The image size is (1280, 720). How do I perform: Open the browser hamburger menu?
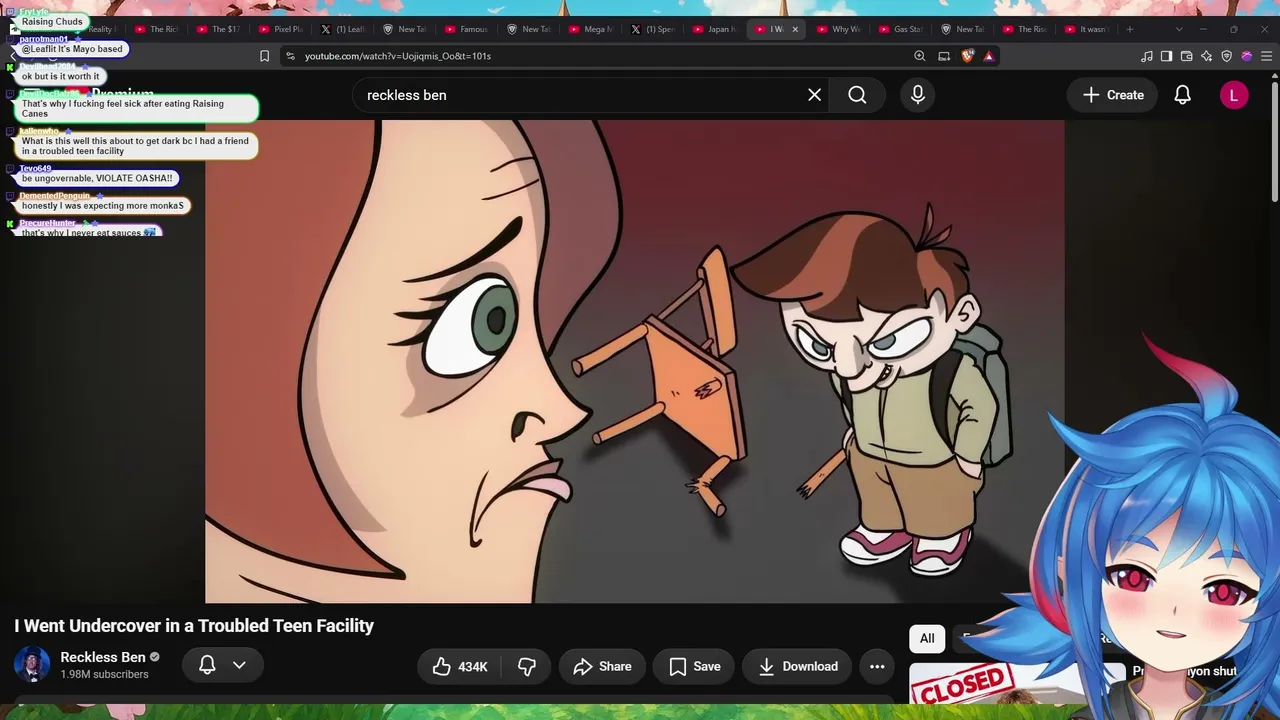coord(1266,56)
